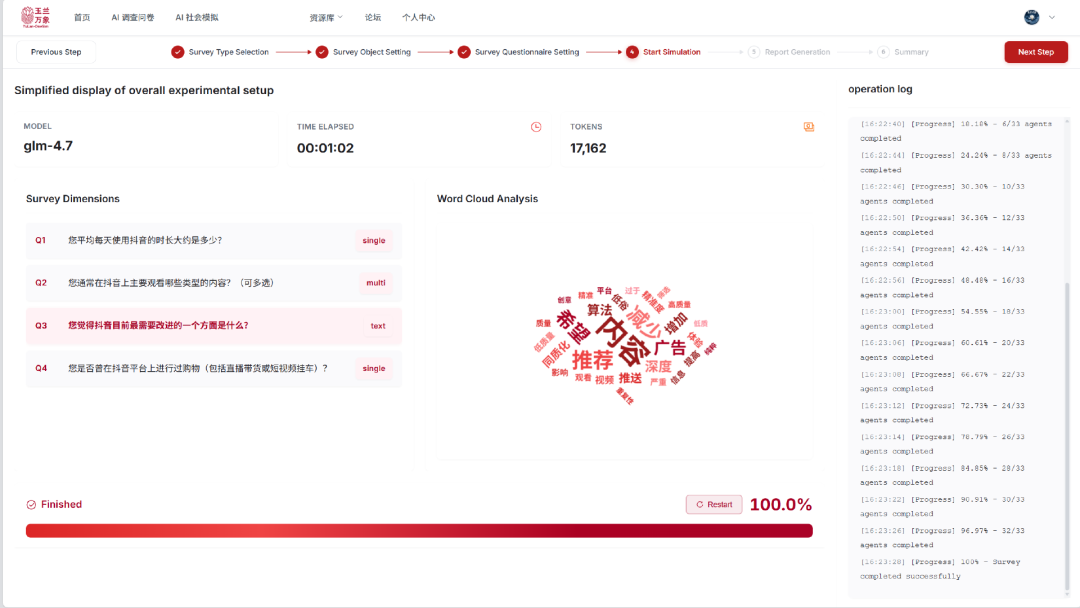
Task: Click the YuLan logo in the header
Action: [x=35, y=17]
